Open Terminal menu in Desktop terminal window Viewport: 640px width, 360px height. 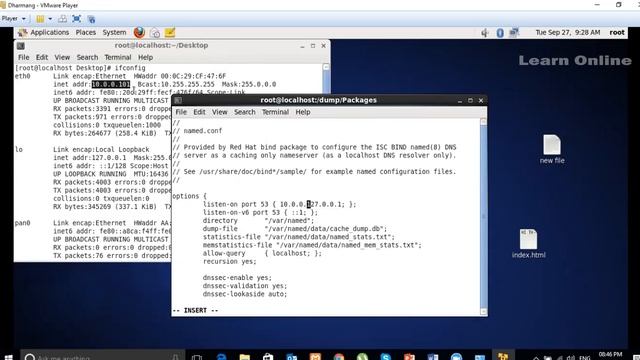pos(118,57)
